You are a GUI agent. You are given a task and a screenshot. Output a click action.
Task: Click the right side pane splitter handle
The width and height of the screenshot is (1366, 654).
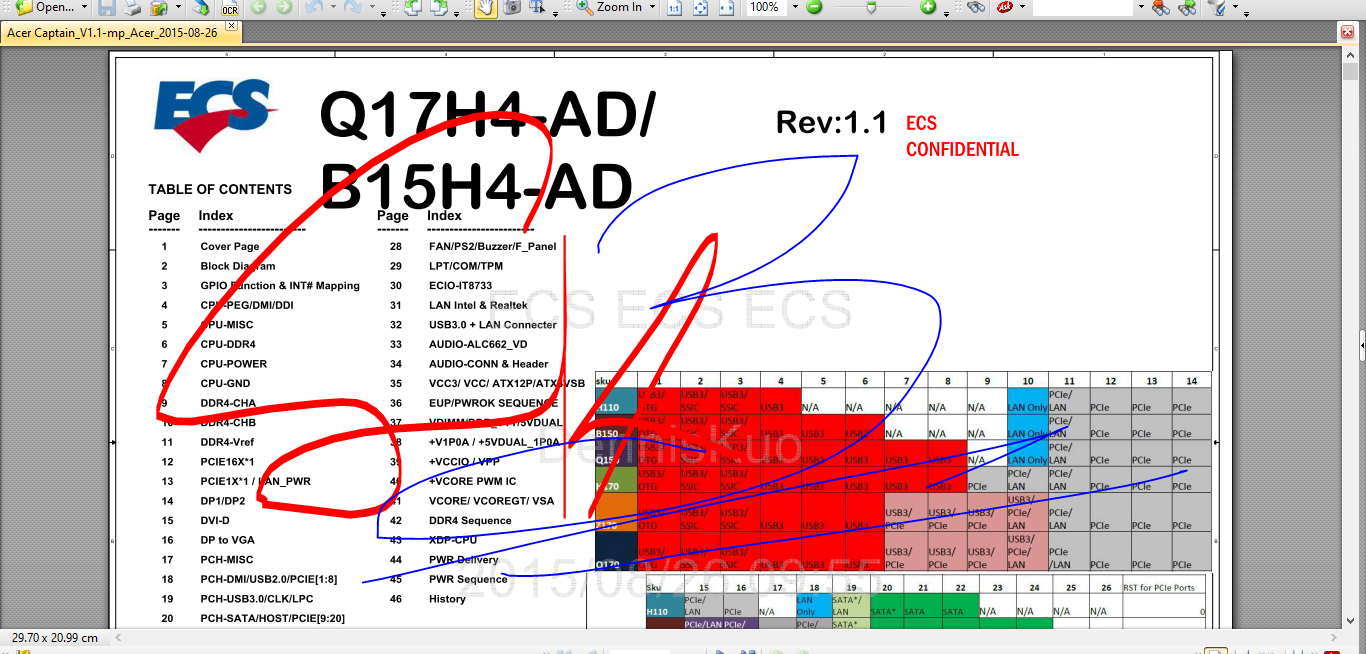click(x=1362, y=346)
